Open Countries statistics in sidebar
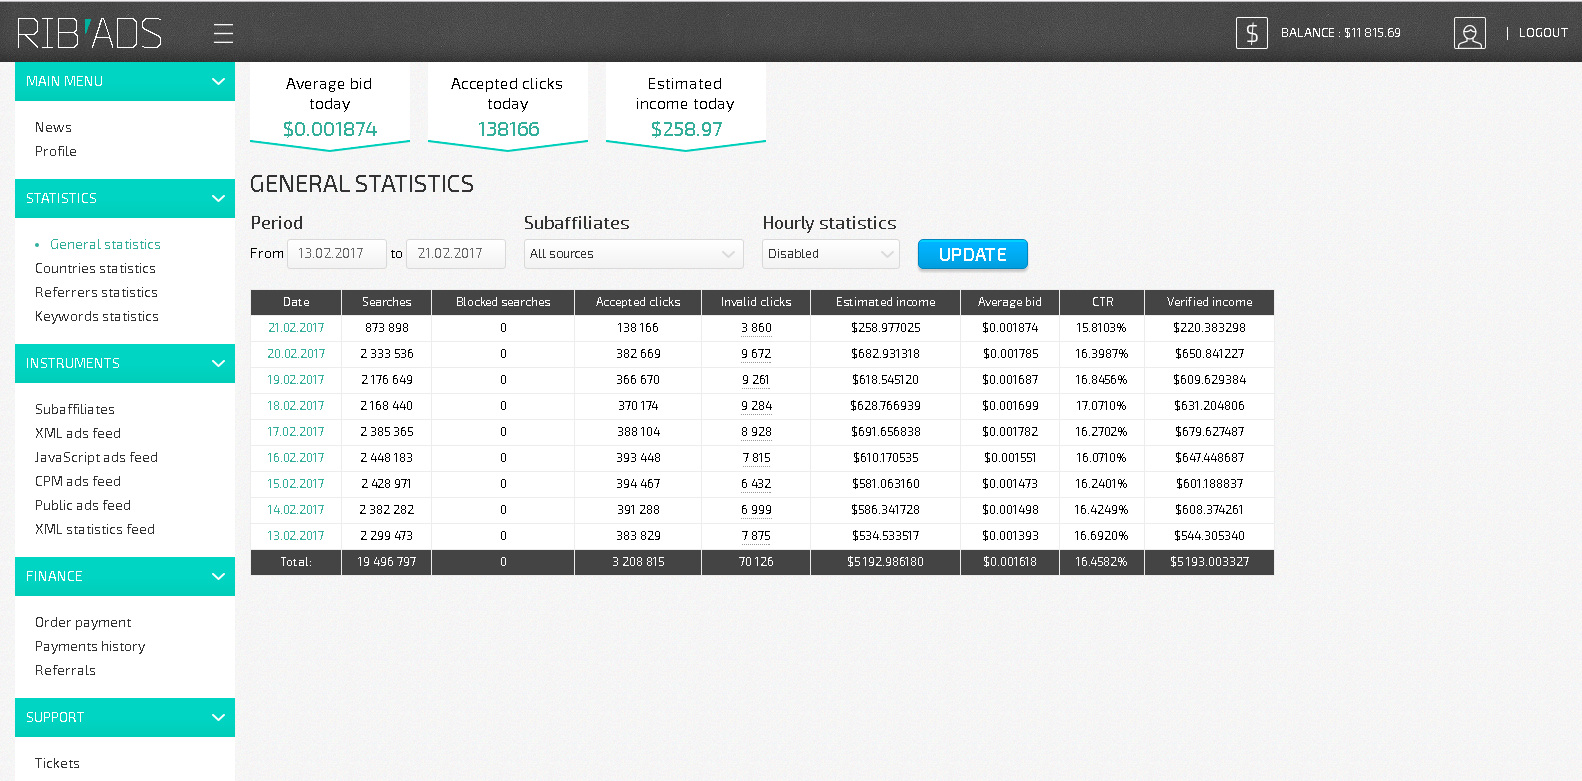The width and height of the screenshot is (1582, 781). pos(95,269)
